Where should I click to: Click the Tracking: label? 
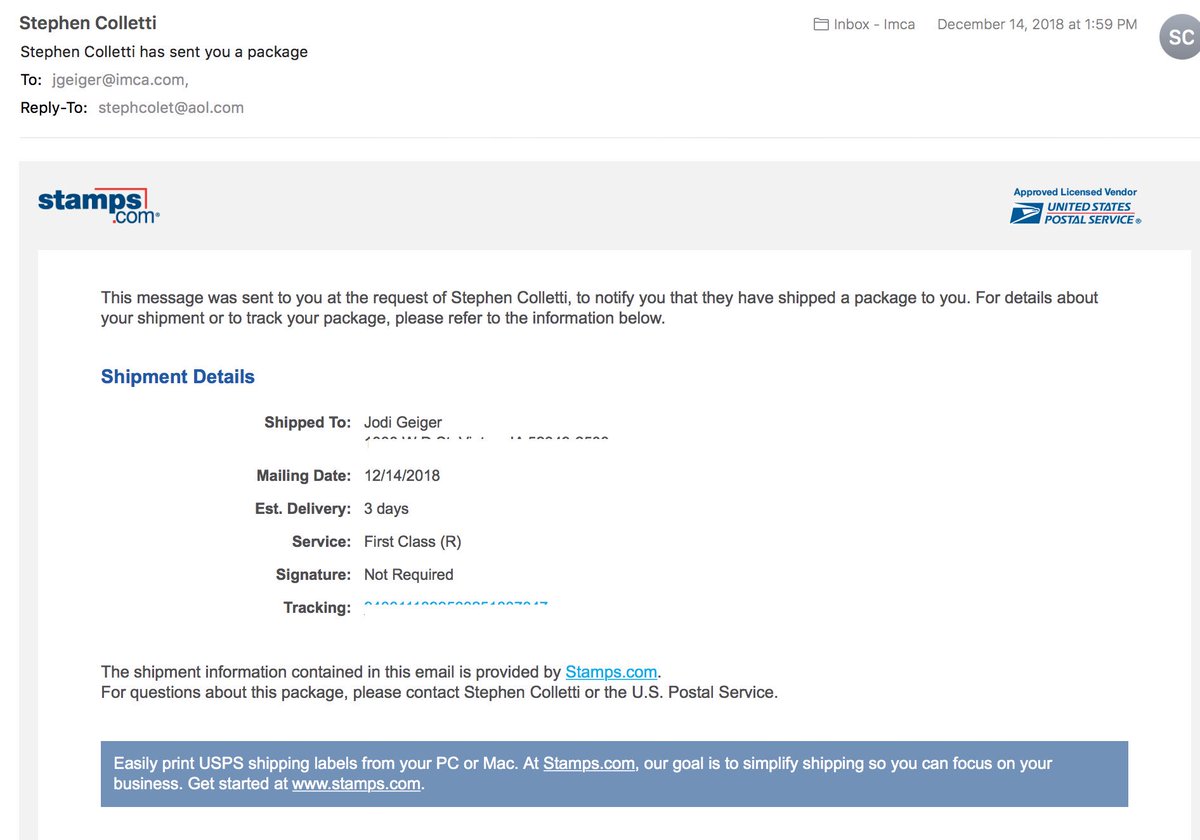coord(317,607)
